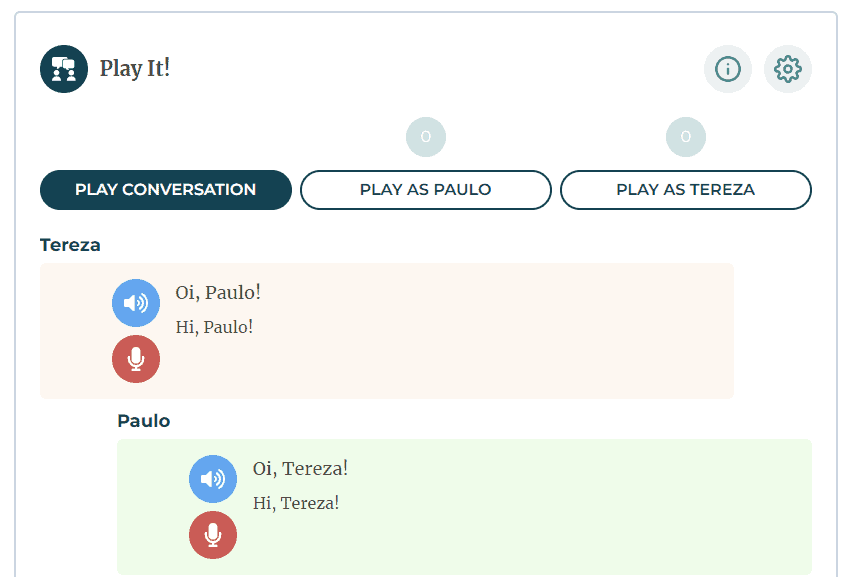
Task: Click the score badge above Play as Paulo
Action: pyautogui.click(x=426, y=137)
